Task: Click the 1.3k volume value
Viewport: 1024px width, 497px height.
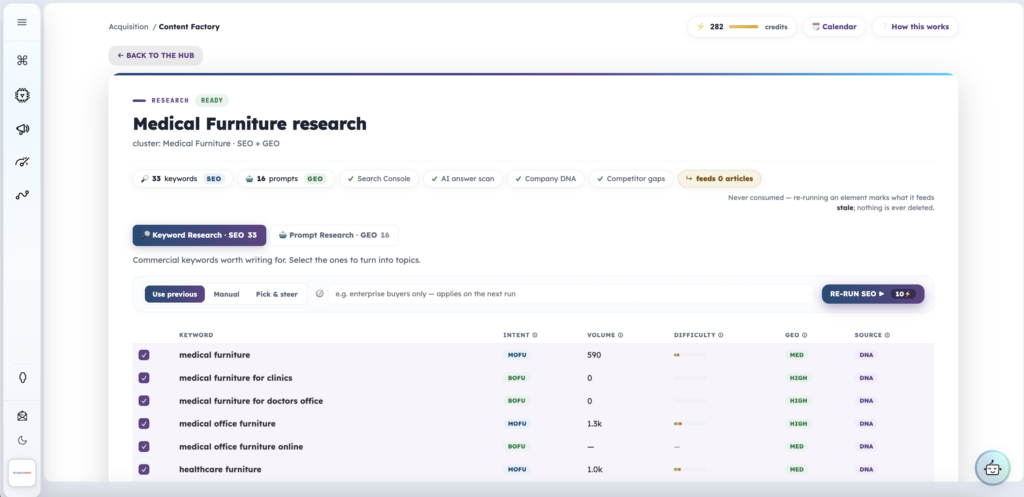Action: (594, 423)
